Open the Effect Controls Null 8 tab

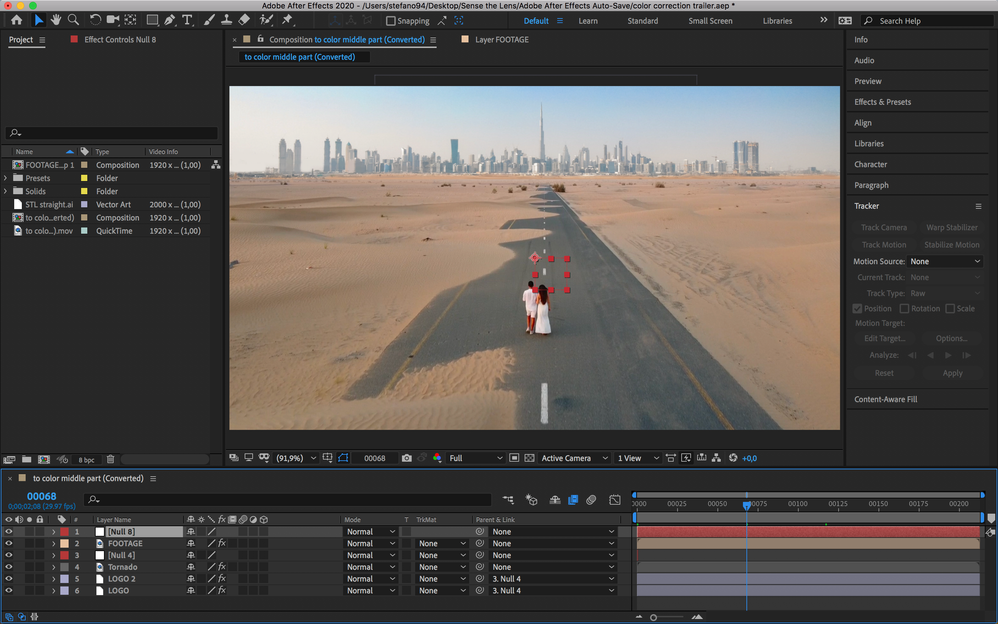point(119,40)
